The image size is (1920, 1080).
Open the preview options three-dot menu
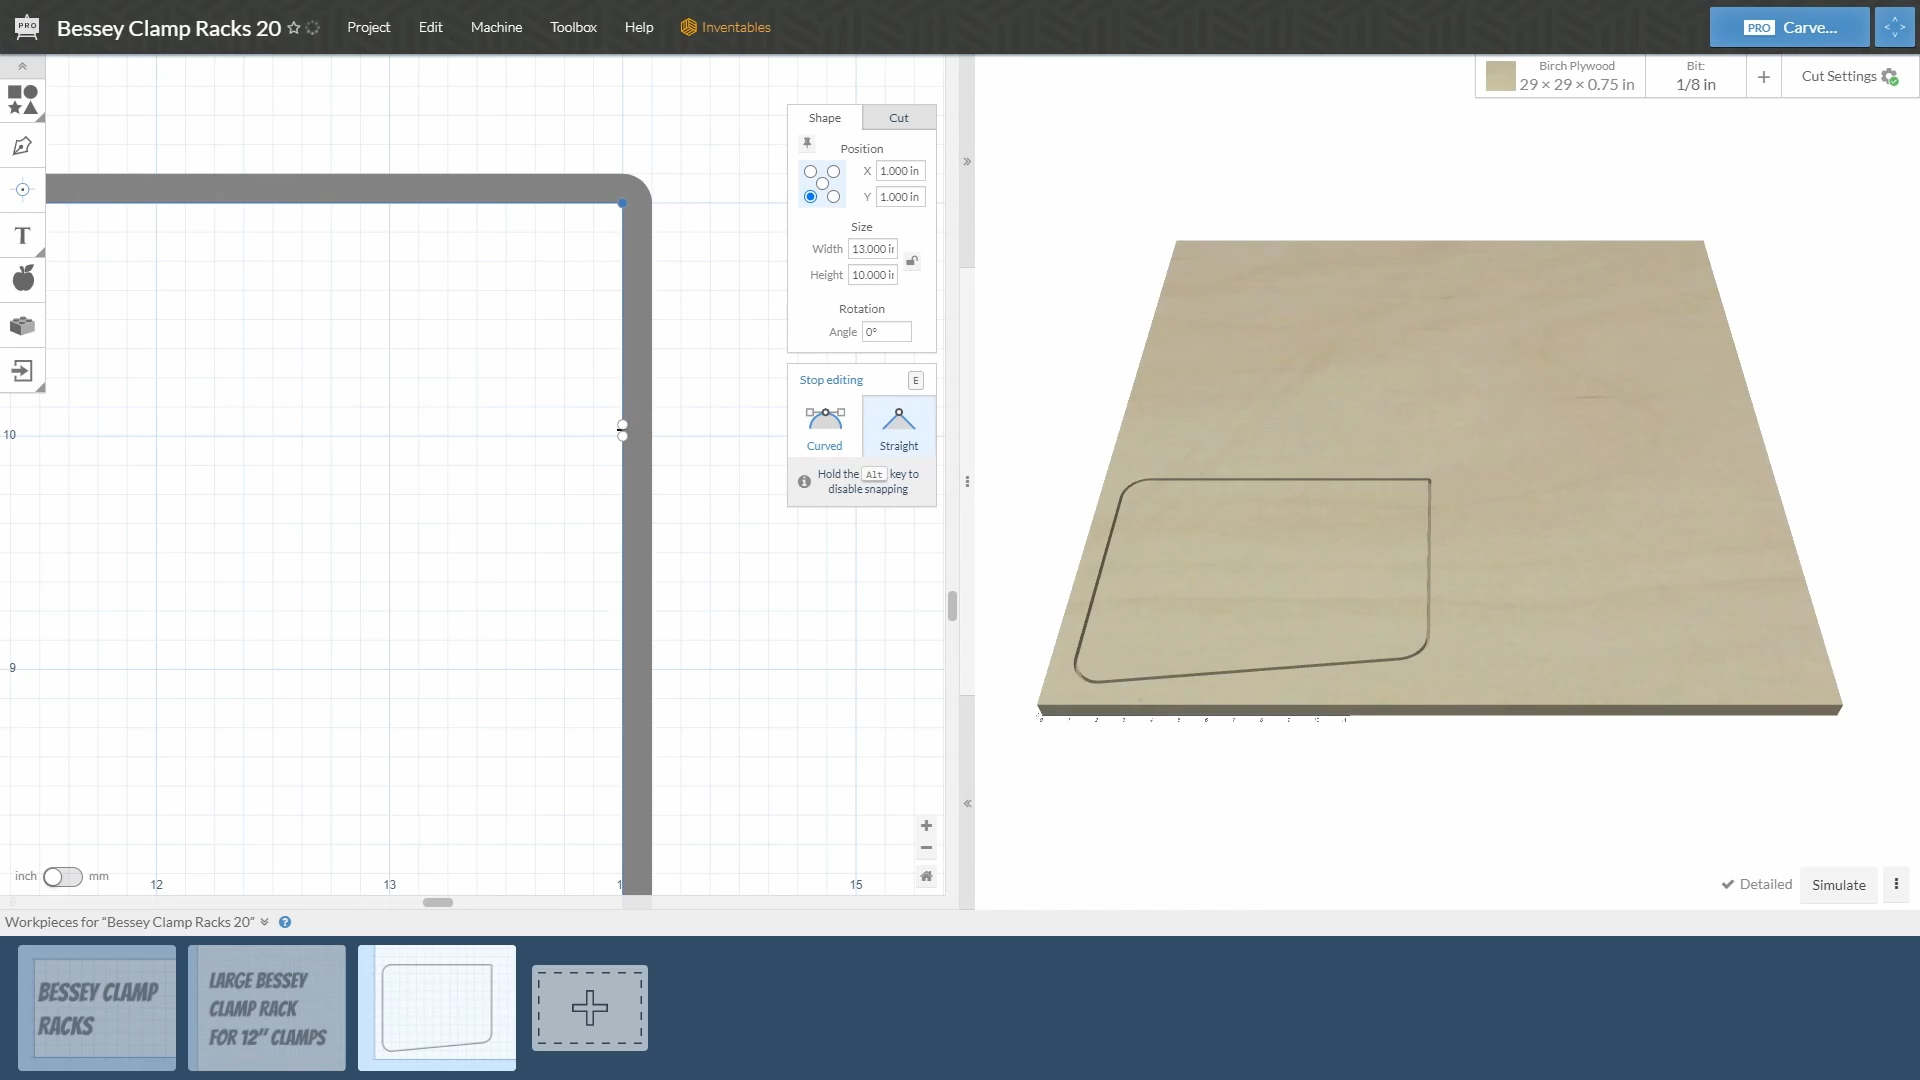tap(1896, 884)
